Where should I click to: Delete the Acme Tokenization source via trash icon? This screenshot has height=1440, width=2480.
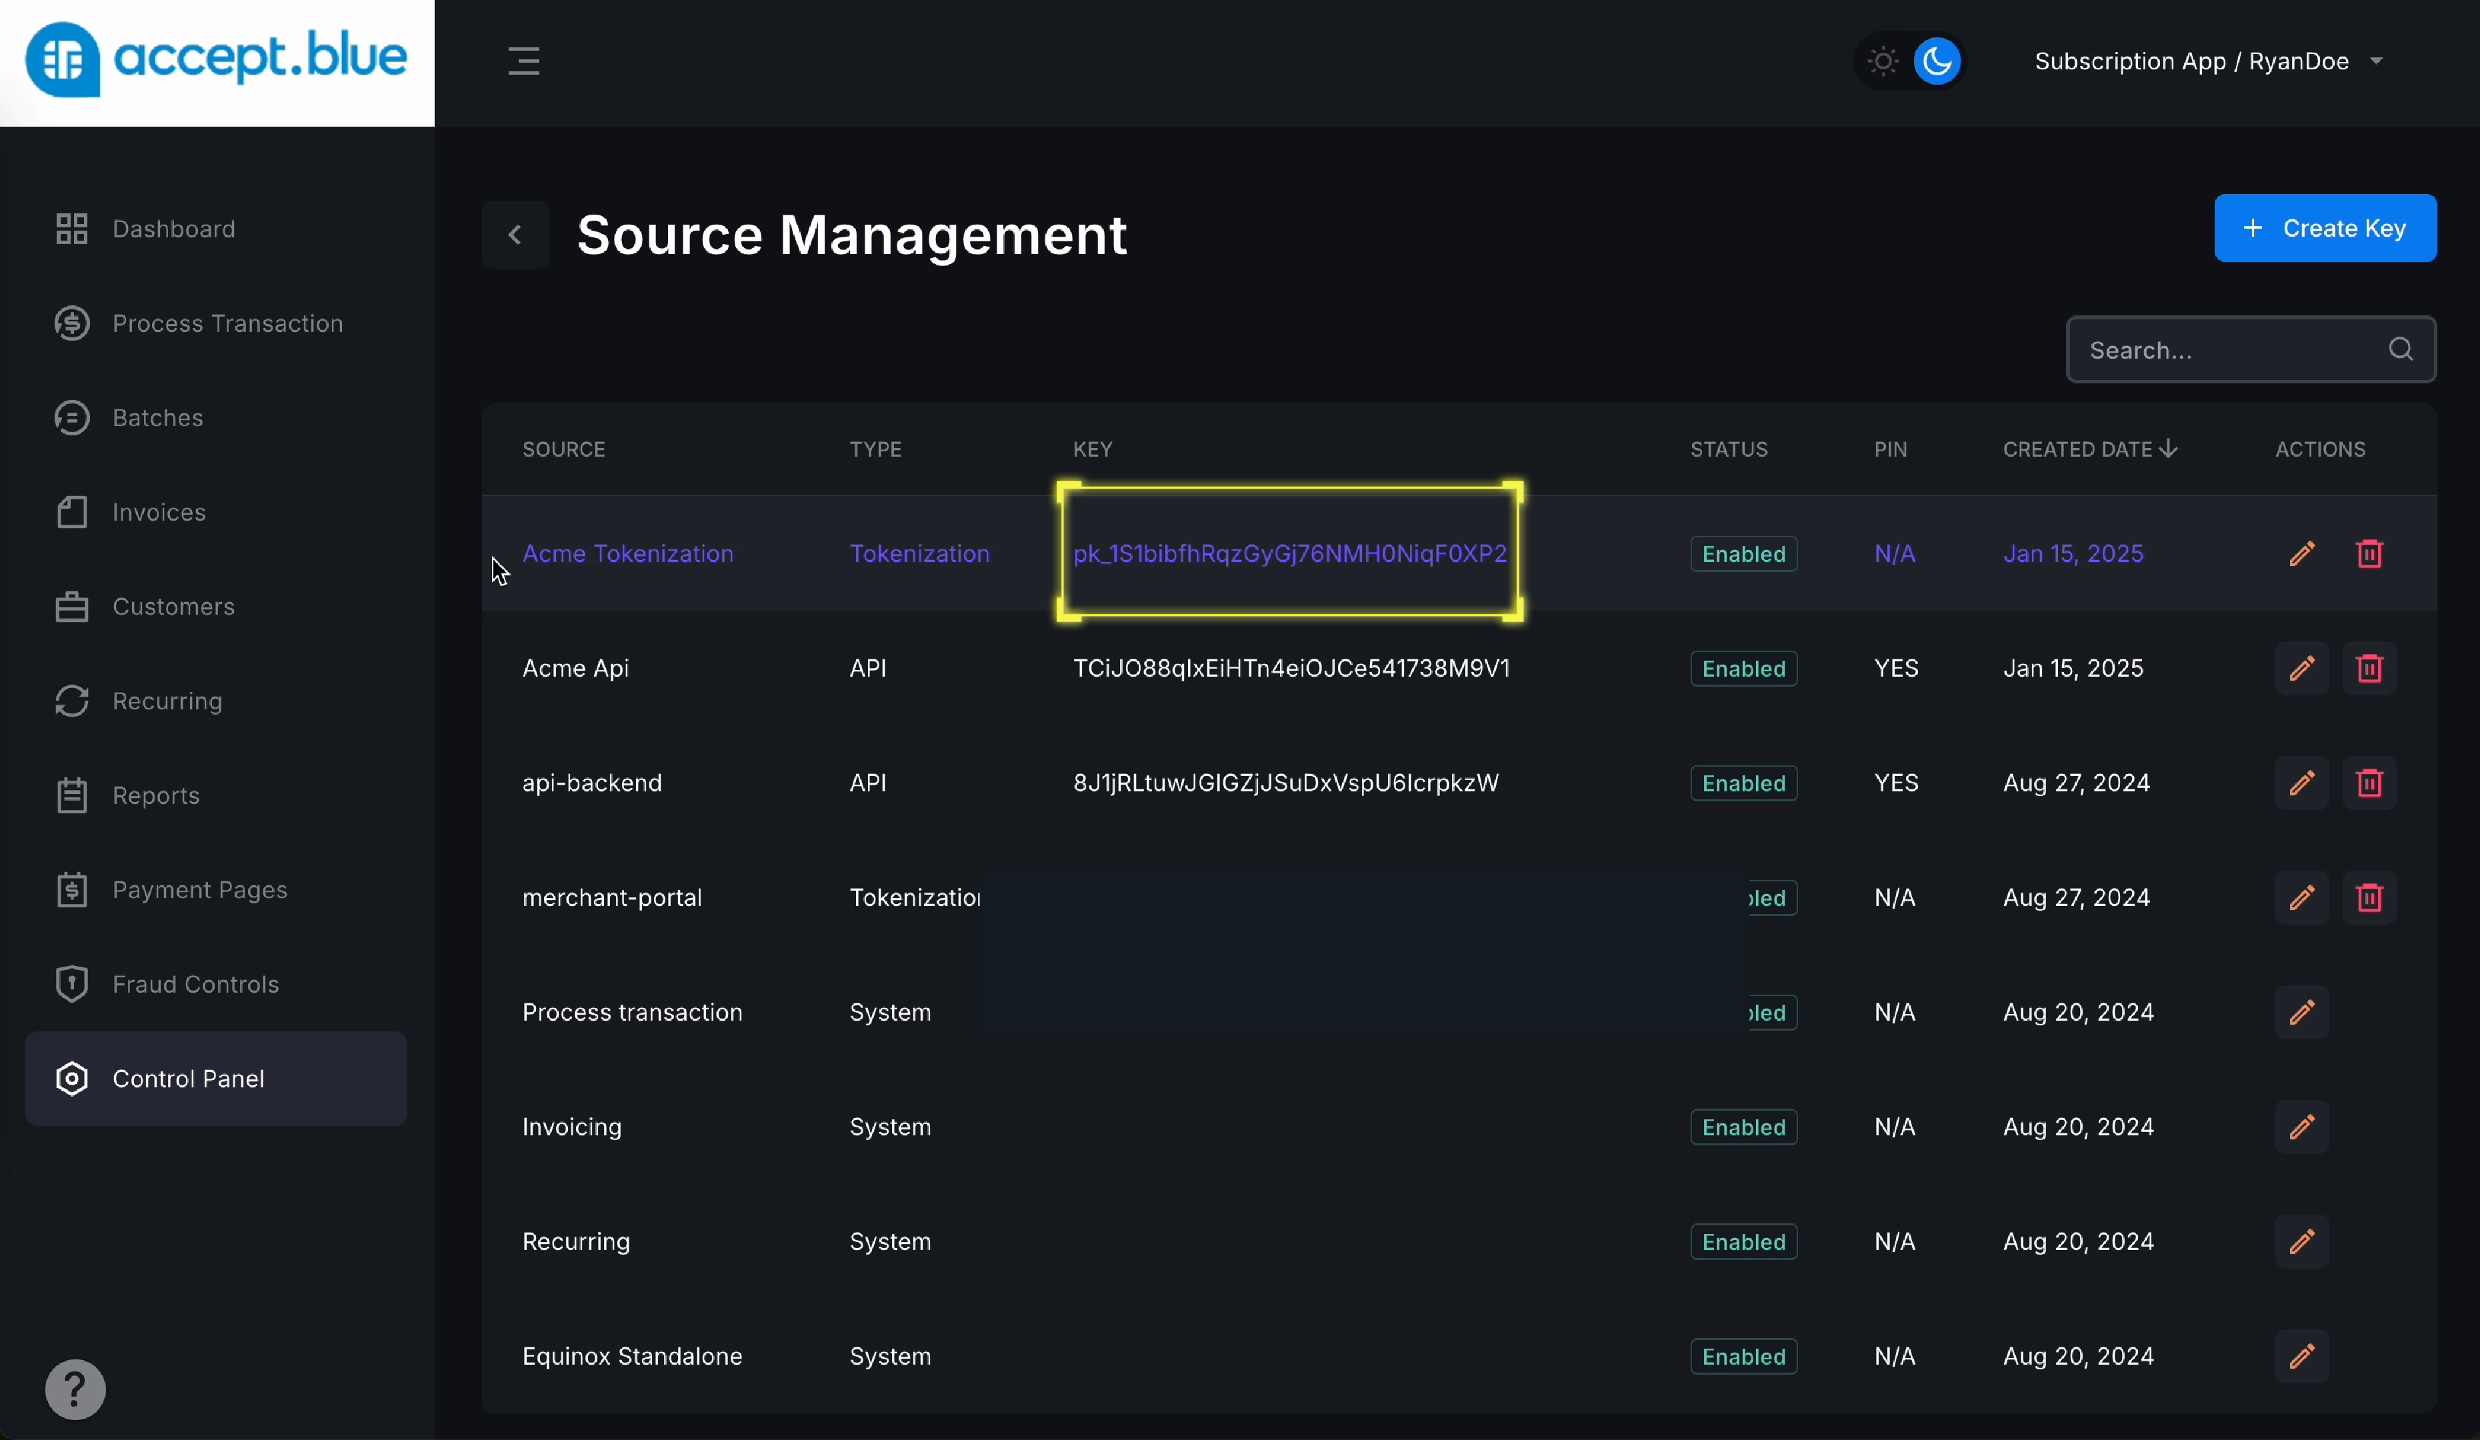click(x=2370, y=553)
